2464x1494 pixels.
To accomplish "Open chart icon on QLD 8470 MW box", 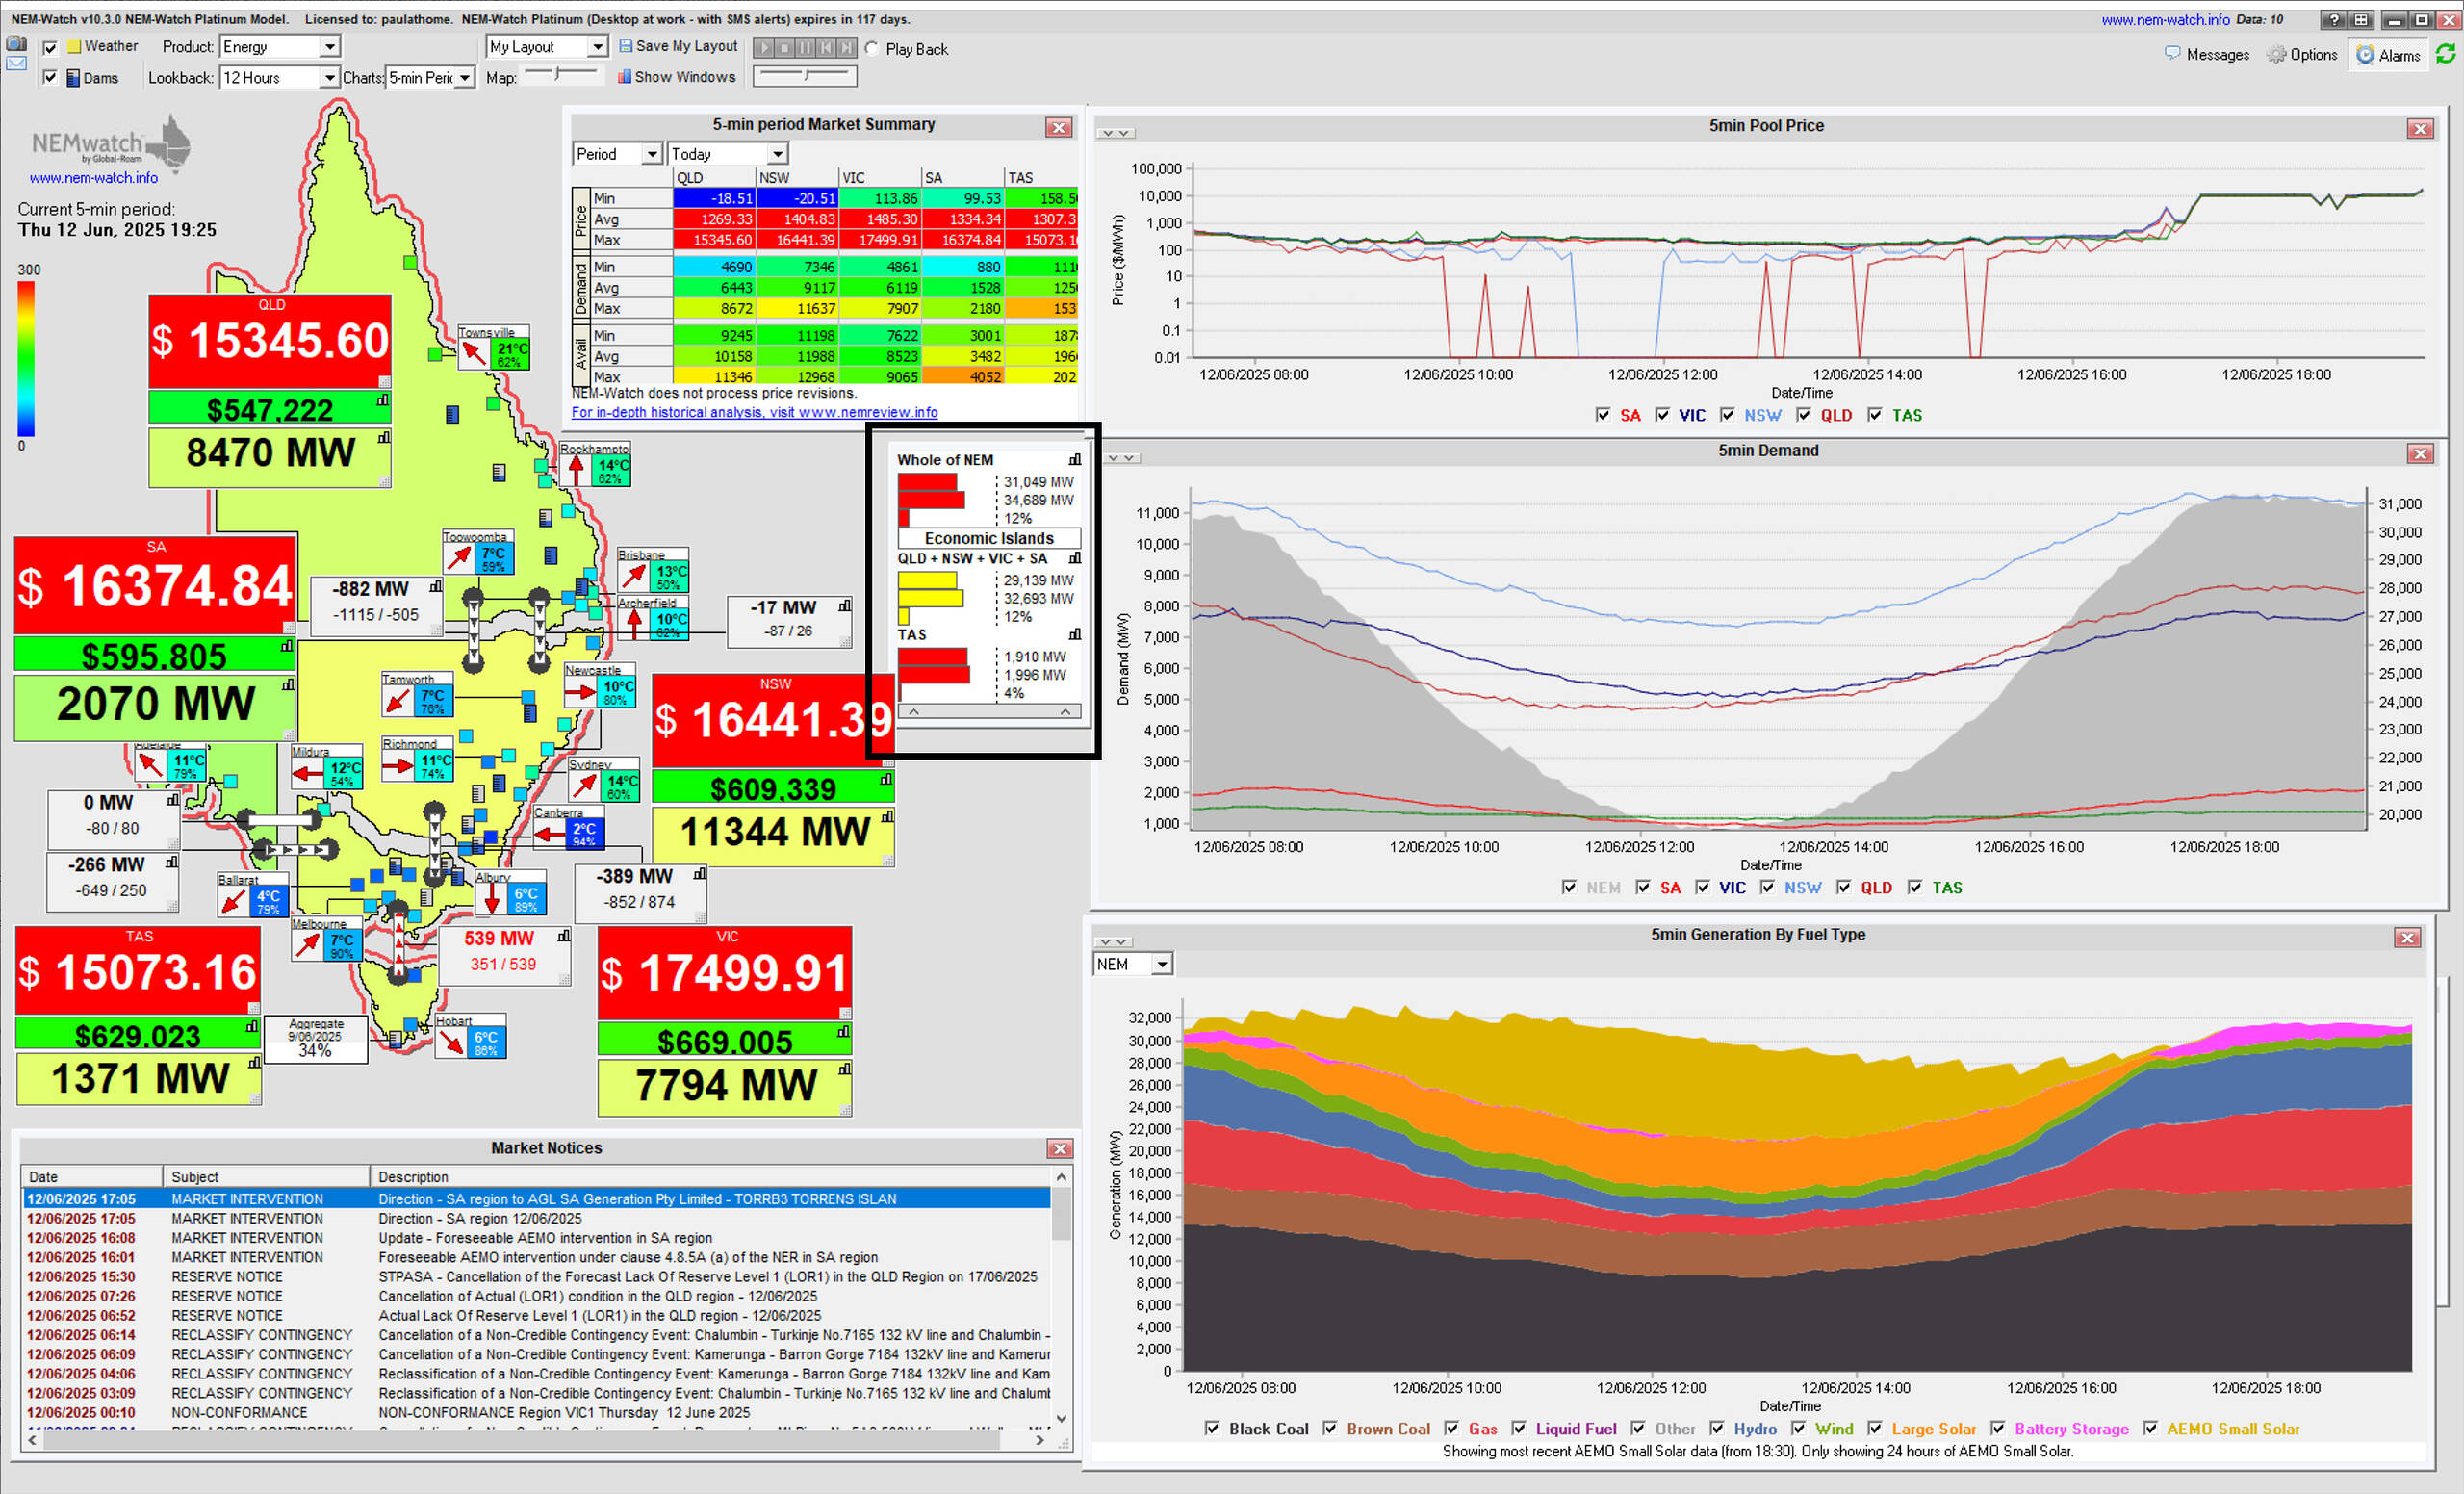I will point(384,437).
